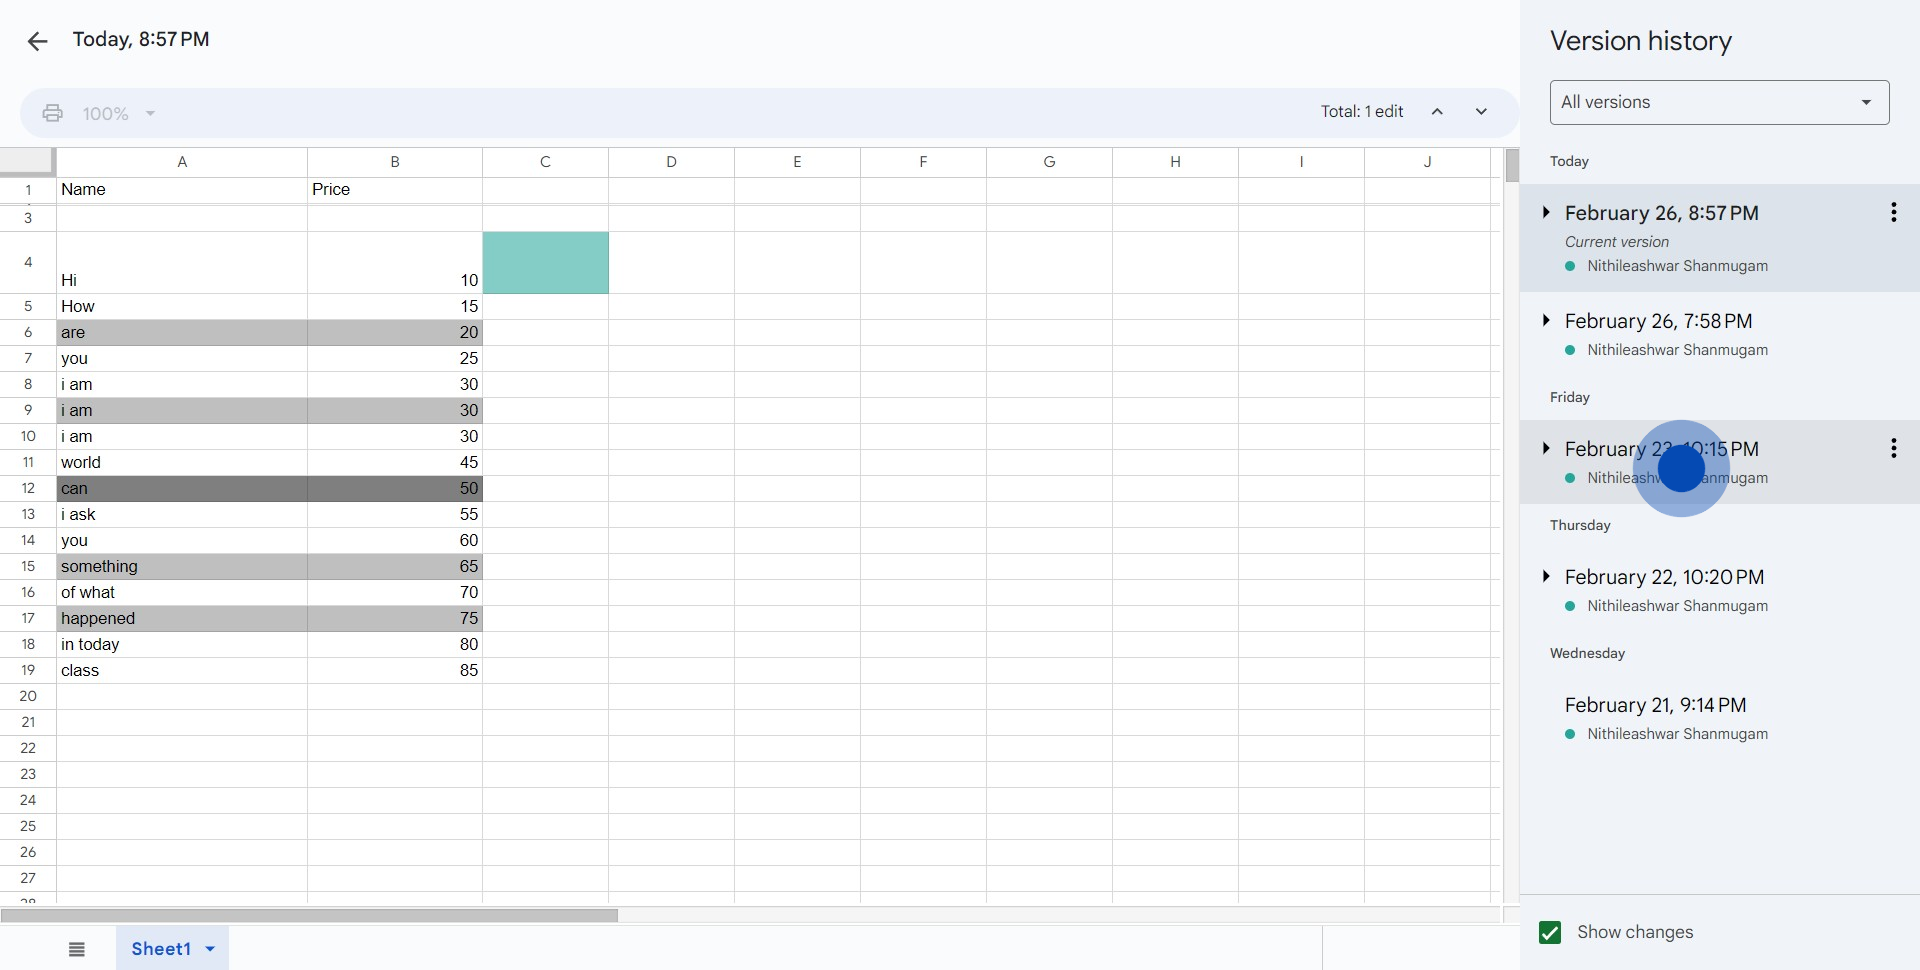Expand the February 26, 7:58 PM version
The image size is (1920, 970).
click(x=1546, y=320)
